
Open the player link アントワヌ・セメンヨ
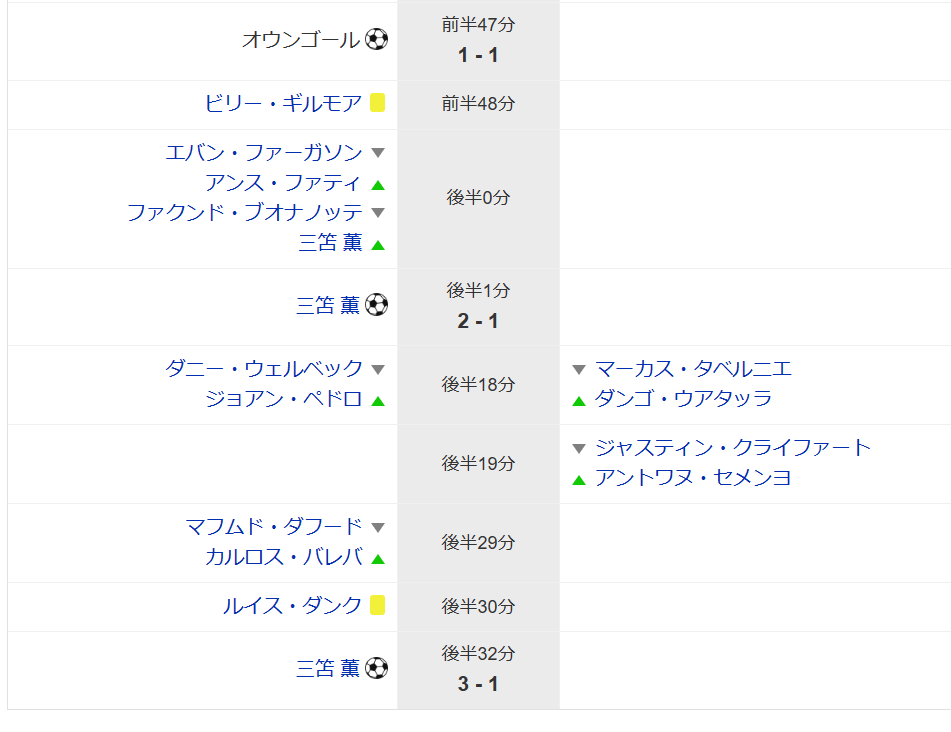tap(693, 477)
